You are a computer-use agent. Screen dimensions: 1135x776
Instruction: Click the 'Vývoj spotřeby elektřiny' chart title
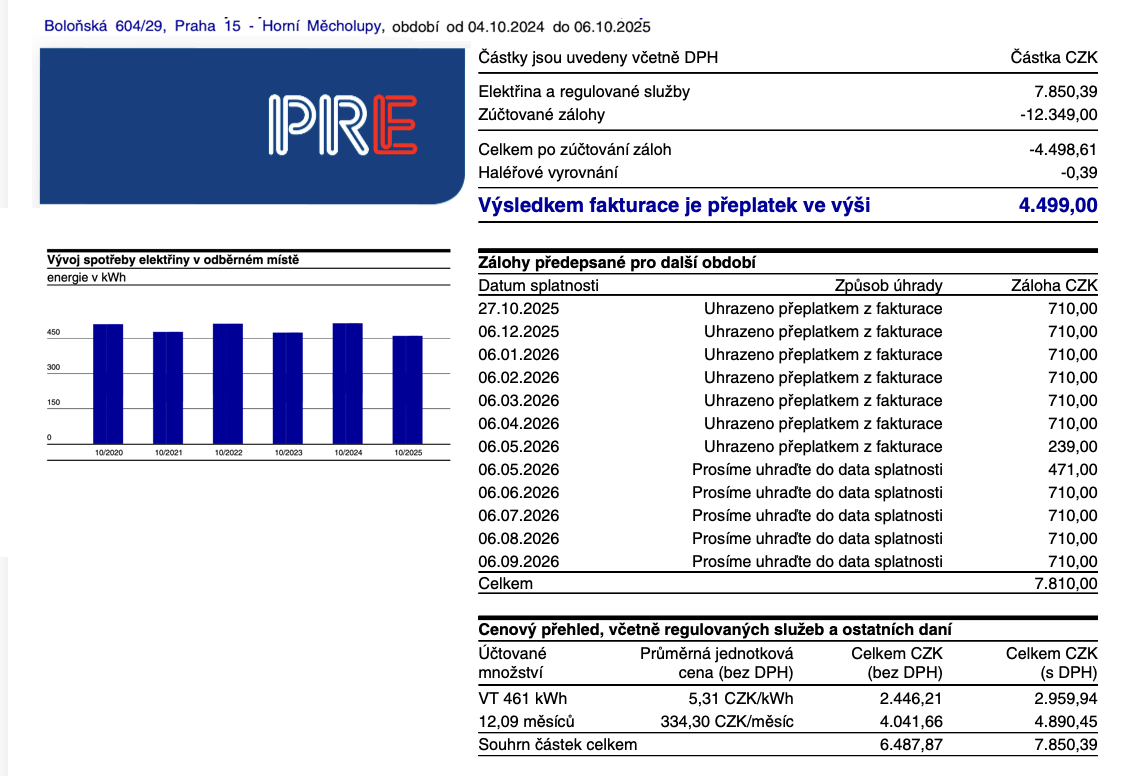(173, 260)
